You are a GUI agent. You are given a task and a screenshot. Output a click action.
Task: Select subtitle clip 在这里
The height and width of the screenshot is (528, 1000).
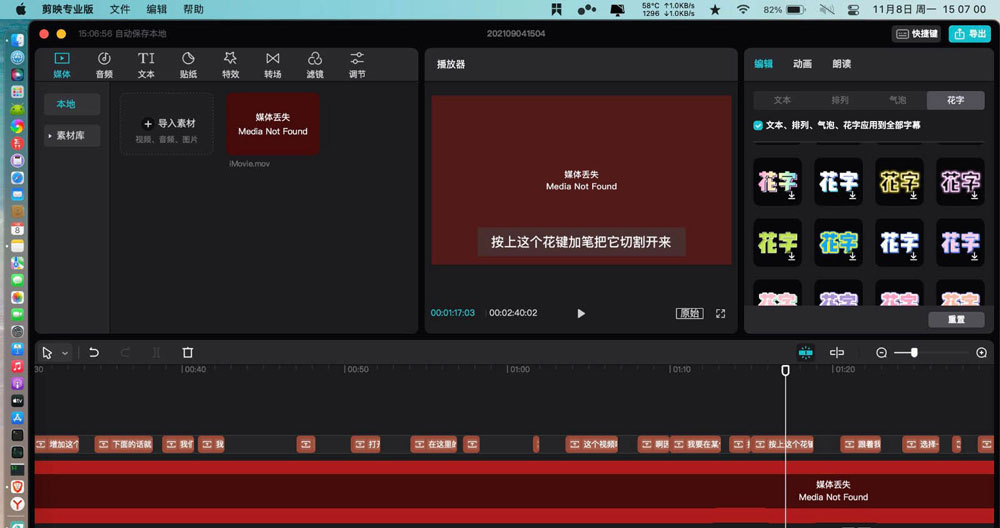point(434,444)
